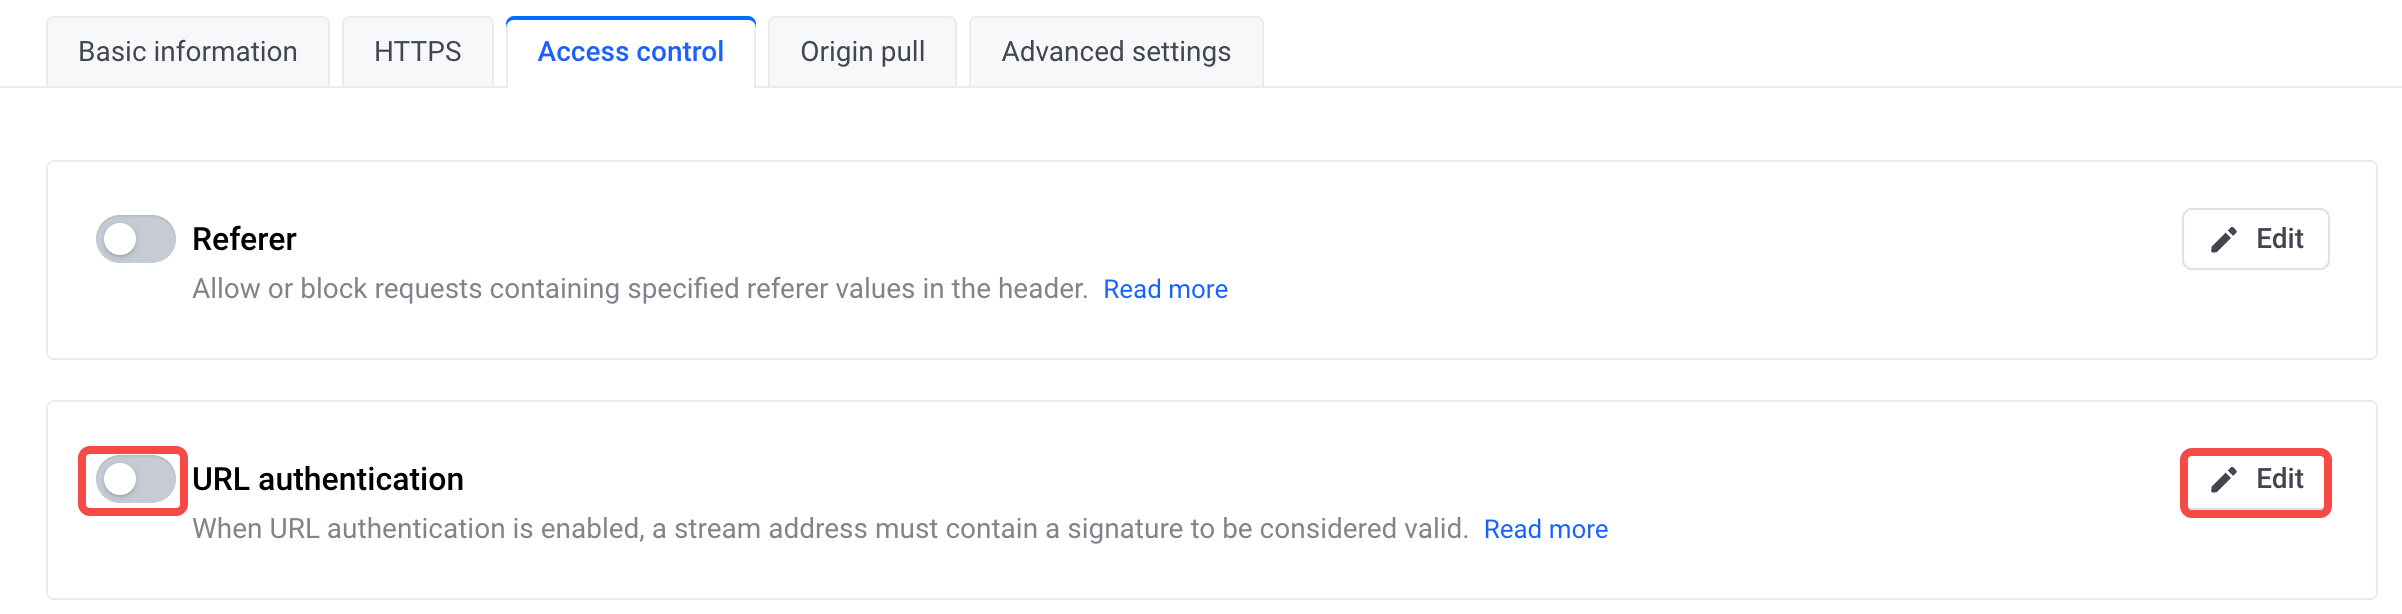Follow the Read more link for URL authentication

(x=1545, y=529)
